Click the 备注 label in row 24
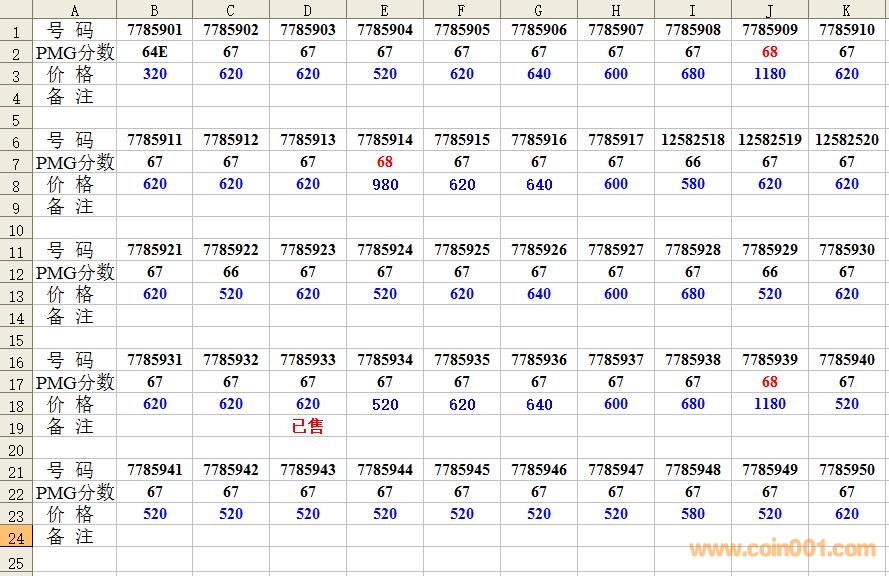This screenshot has height=576, width=889. point(71,537)
